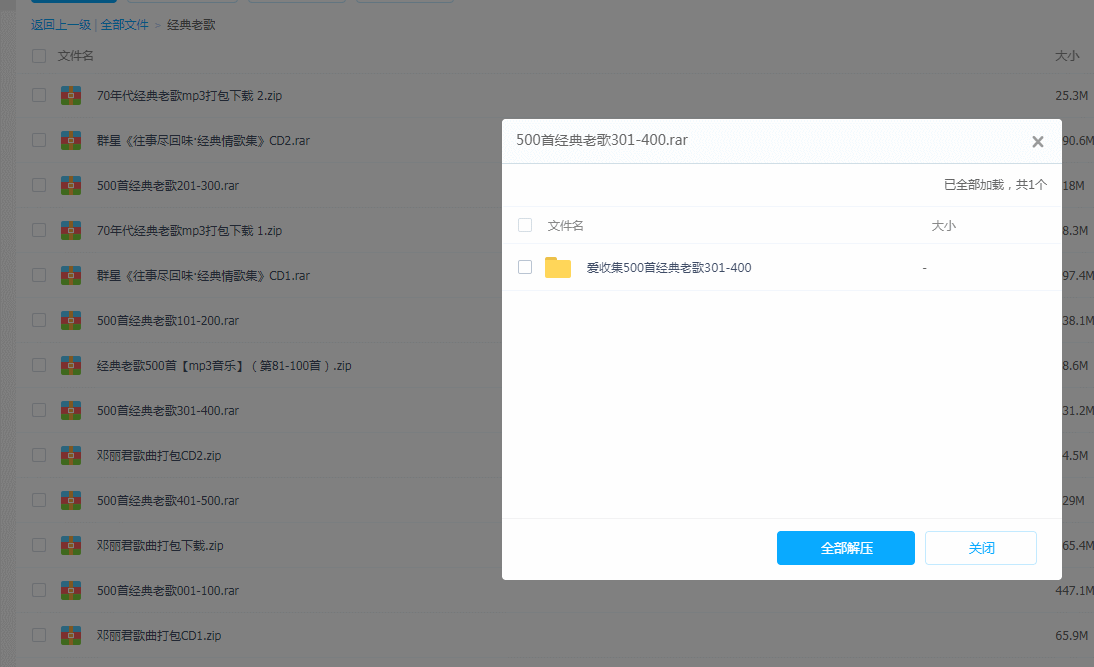This screenshot has height=667, width=1094.
Task: Check the checkbox beside 500首经典老歌401-500.rar
Action: 38,500
